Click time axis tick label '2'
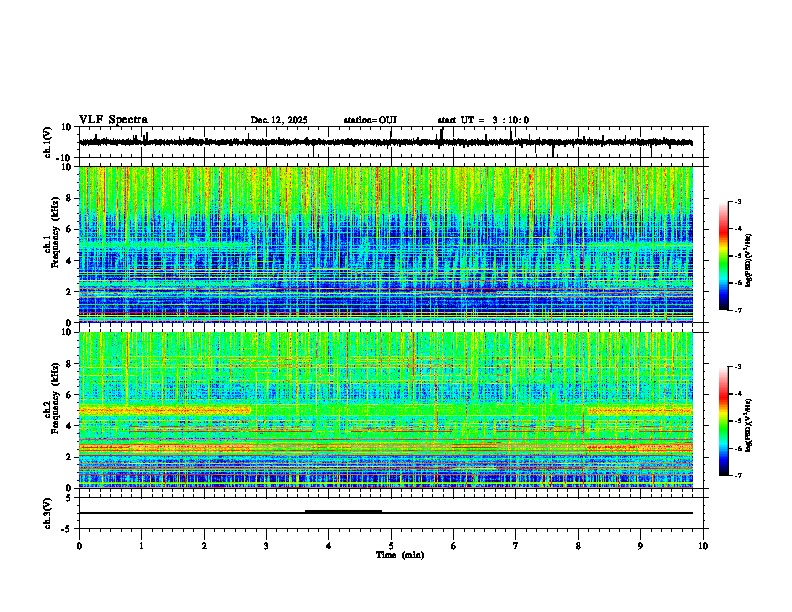 (x=204, y=546)
